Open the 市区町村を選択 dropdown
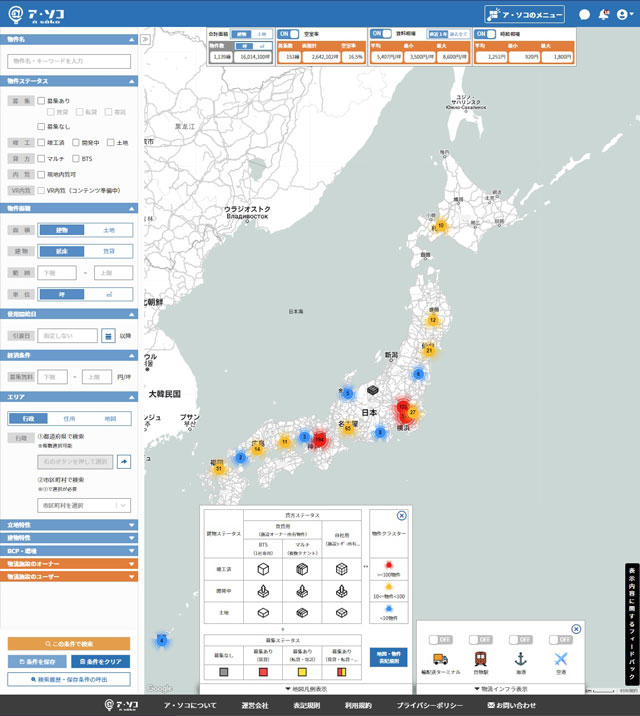The image size is (640, 716). [x=84, y=505]
